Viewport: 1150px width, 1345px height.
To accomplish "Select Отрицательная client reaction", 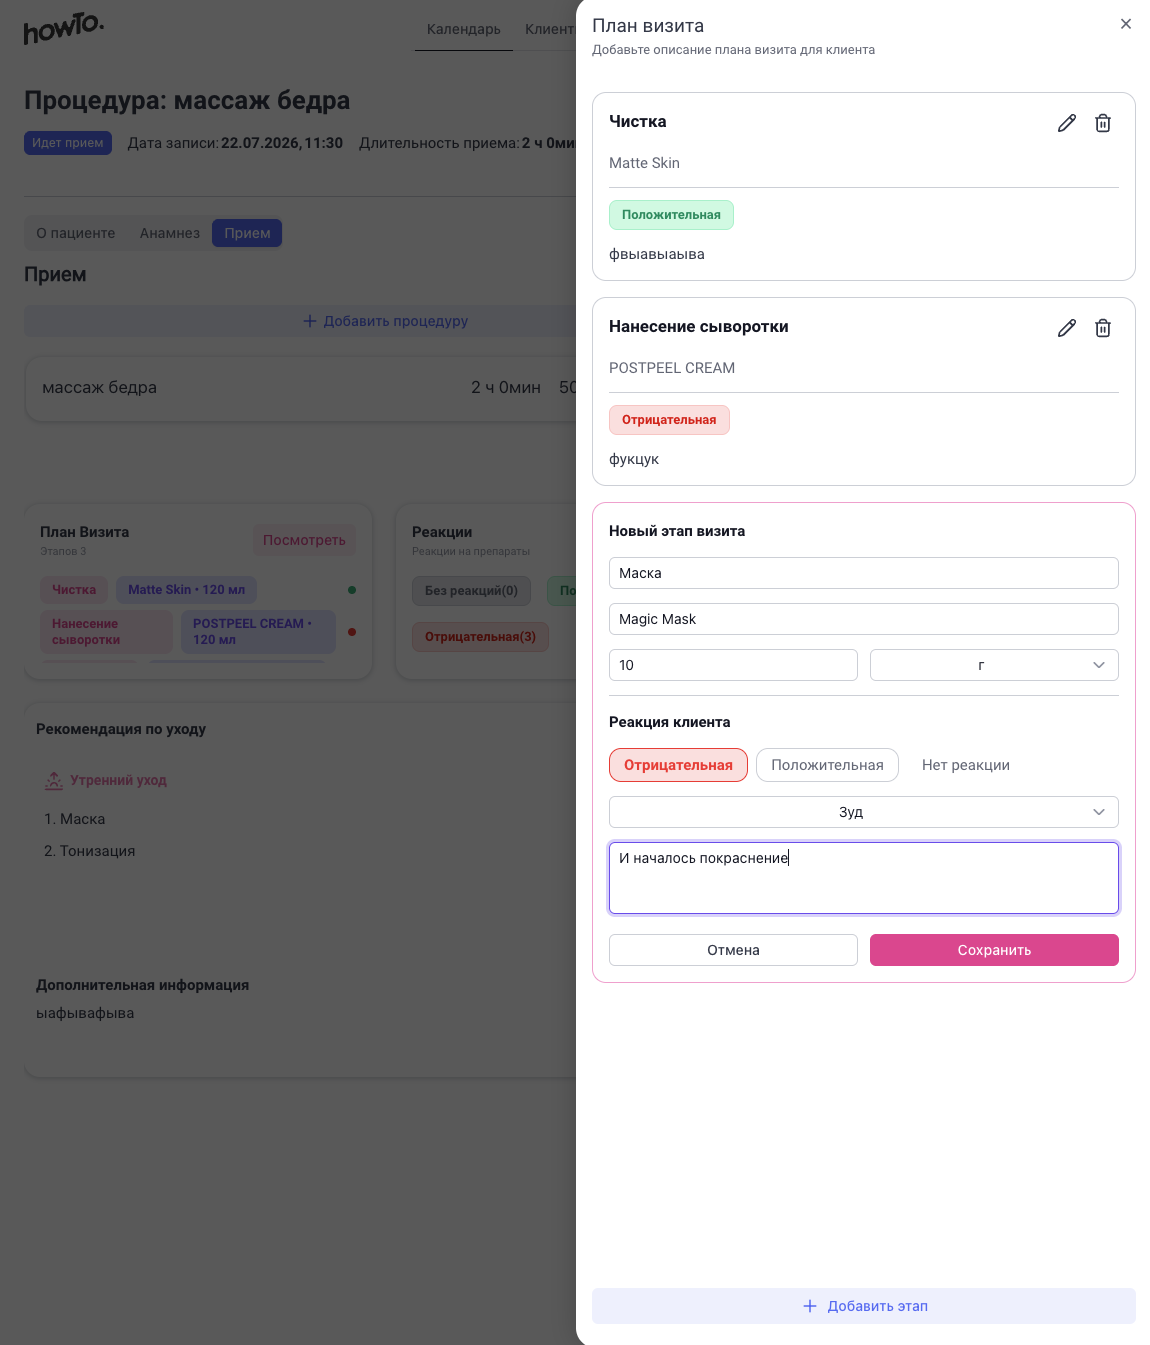I will [x=678, y=765].
